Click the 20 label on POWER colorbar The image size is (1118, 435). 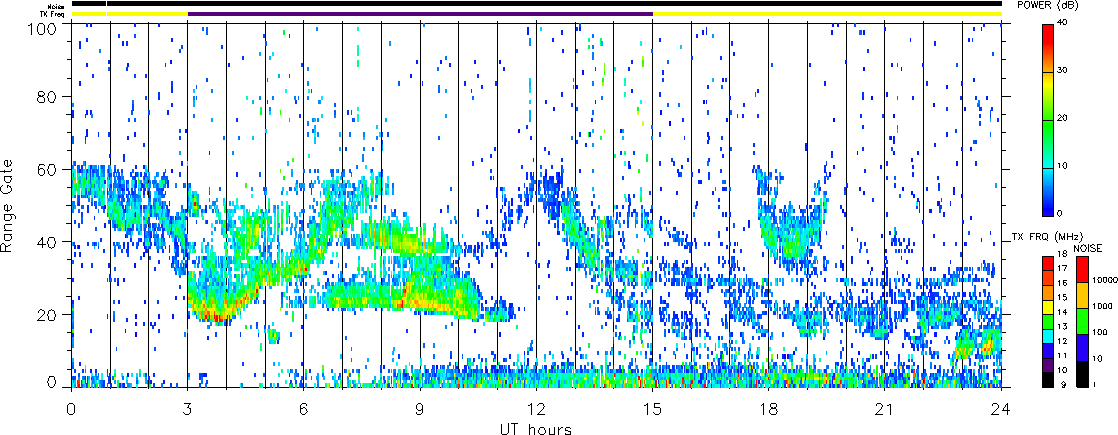click(1062, 118)
